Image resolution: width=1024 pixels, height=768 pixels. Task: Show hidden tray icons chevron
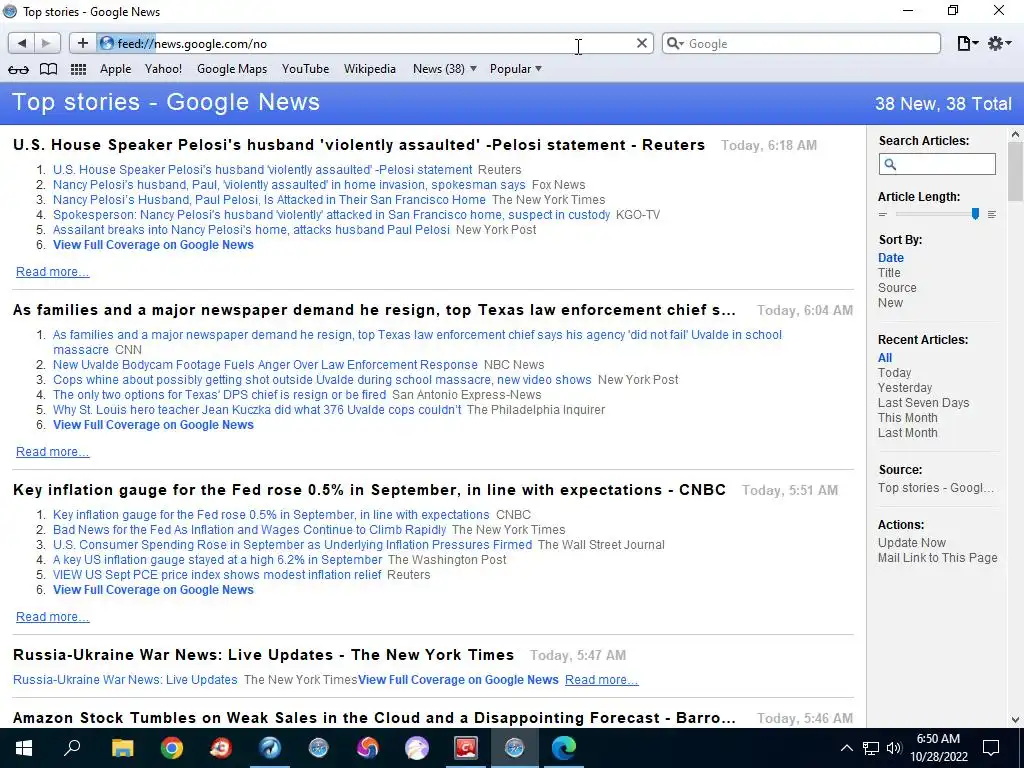[x=846, y=748]
